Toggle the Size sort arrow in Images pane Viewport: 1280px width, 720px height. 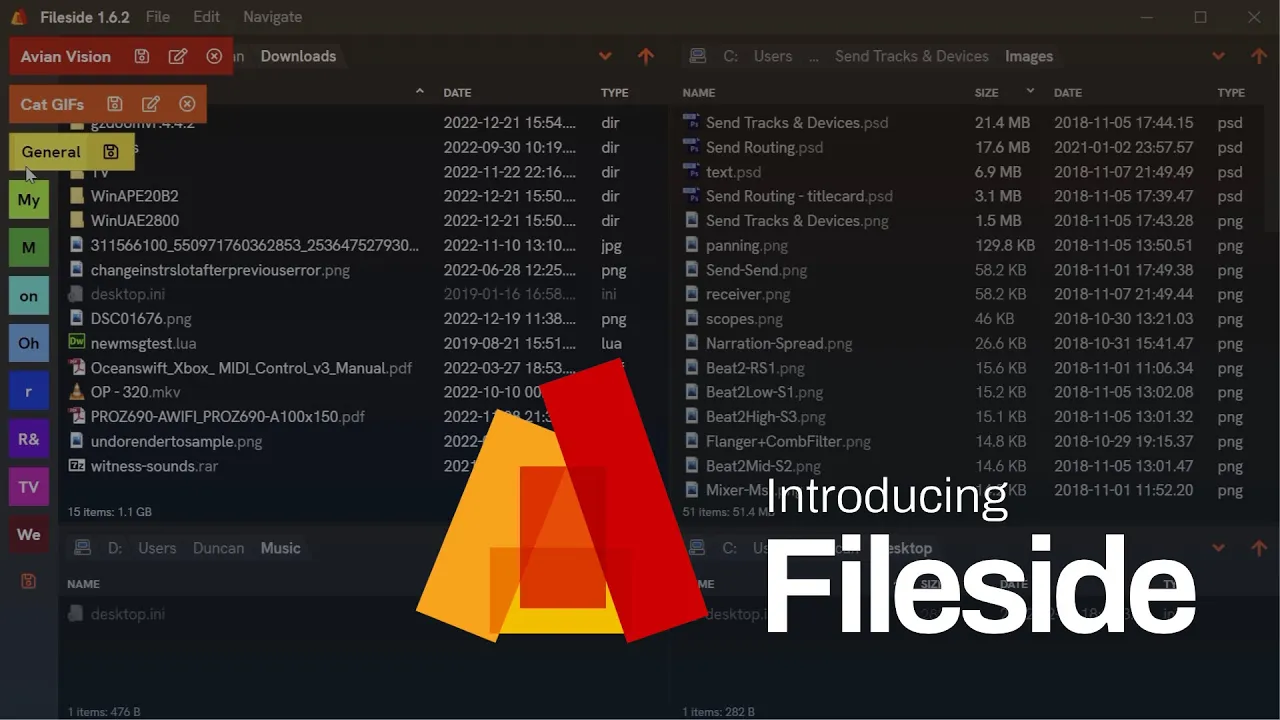(x=1030, y=92)
